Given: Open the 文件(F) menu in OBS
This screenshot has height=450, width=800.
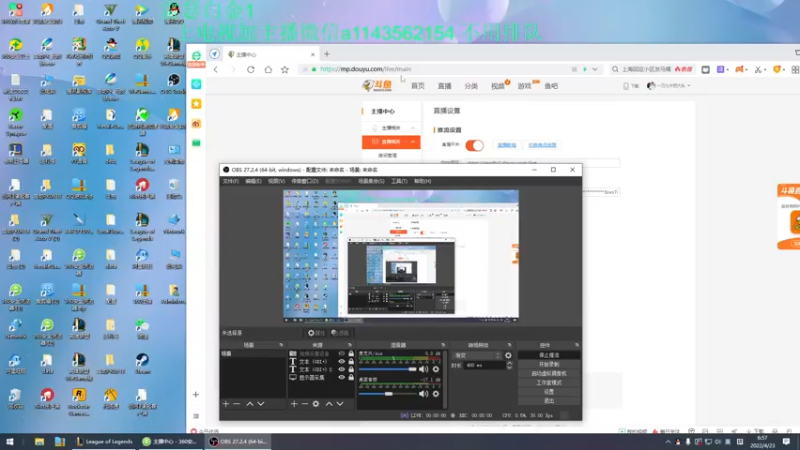Looking at the screenshot, I should (x=231, y=181).
